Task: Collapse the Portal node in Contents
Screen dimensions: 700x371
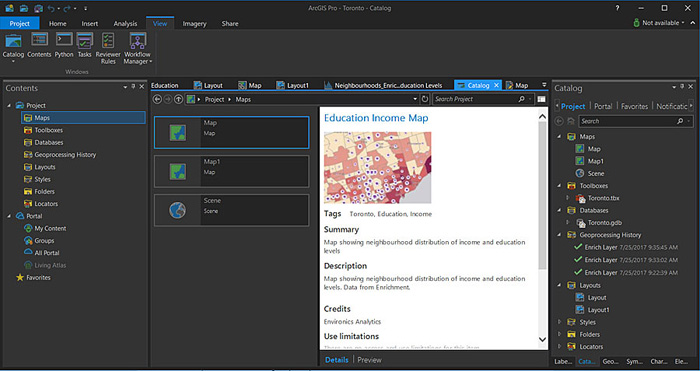Action: [x=9, y=216]
